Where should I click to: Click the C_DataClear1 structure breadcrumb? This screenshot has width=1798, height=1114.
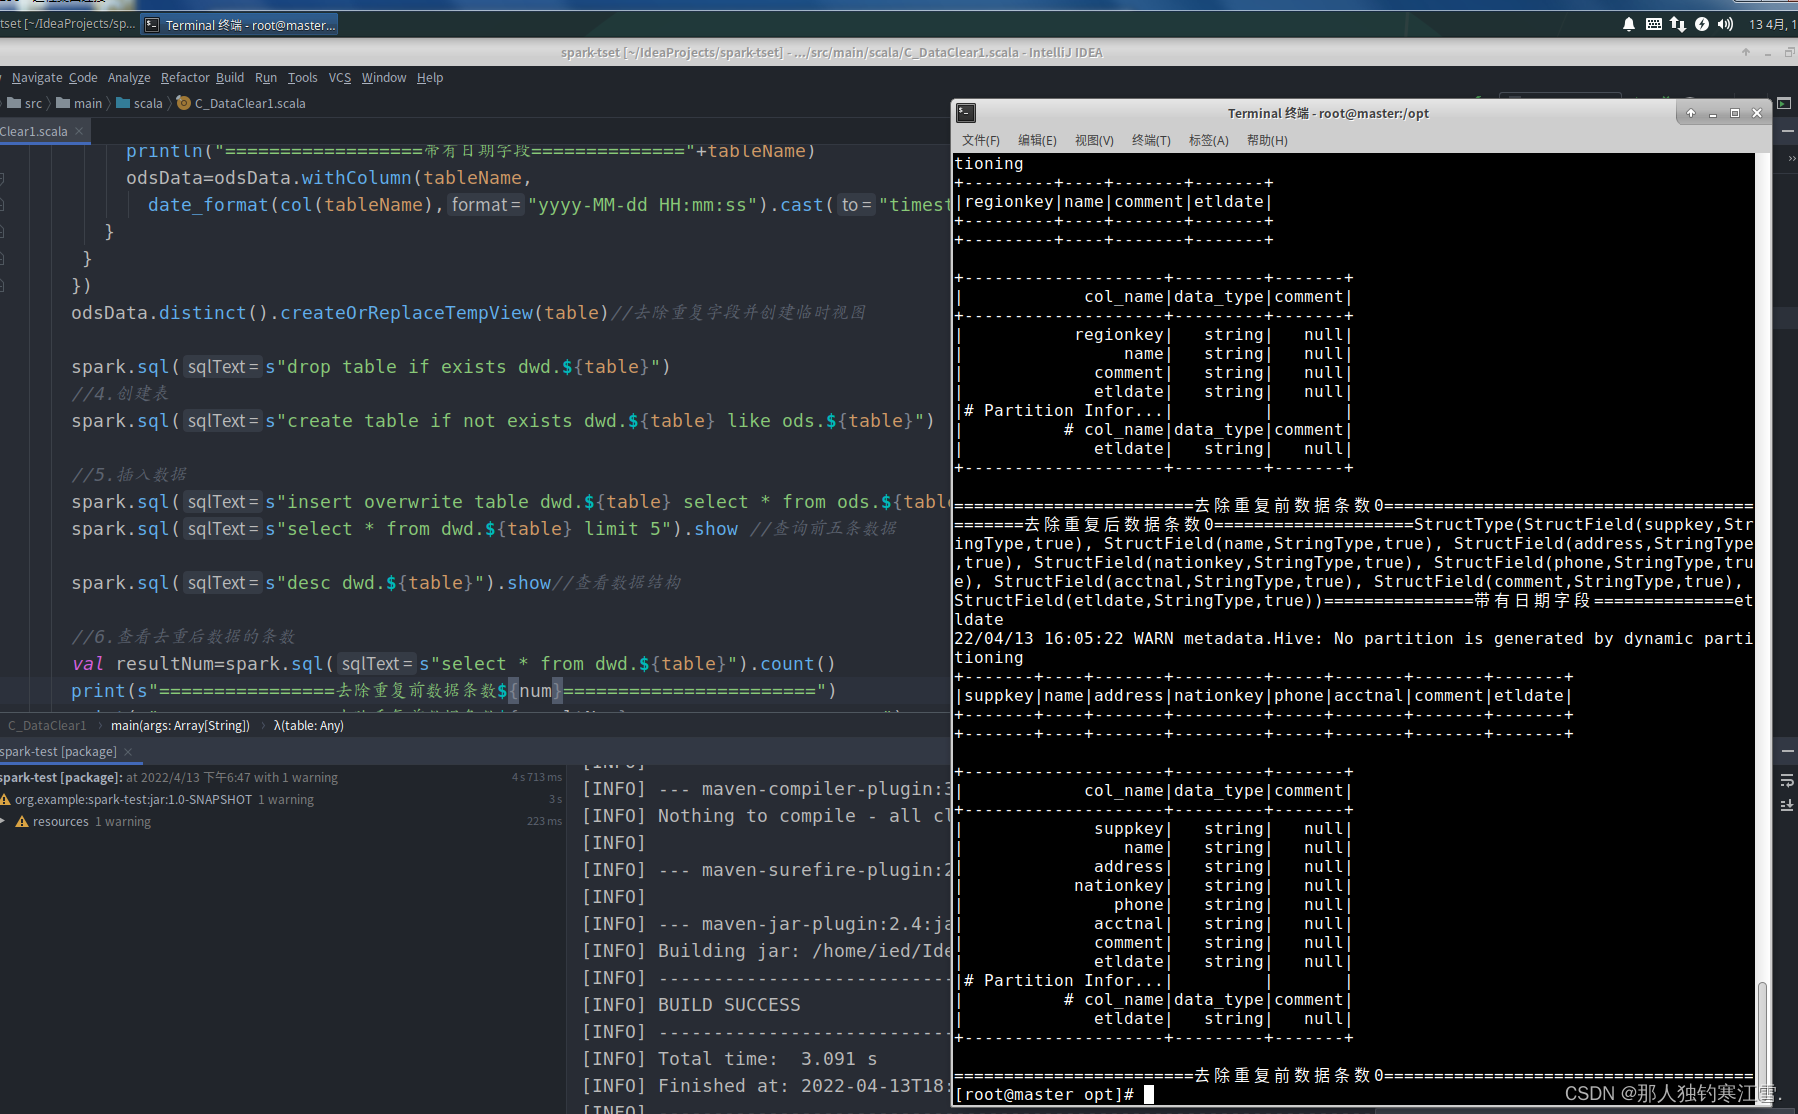pyautogui.click(x=47, y=726)
